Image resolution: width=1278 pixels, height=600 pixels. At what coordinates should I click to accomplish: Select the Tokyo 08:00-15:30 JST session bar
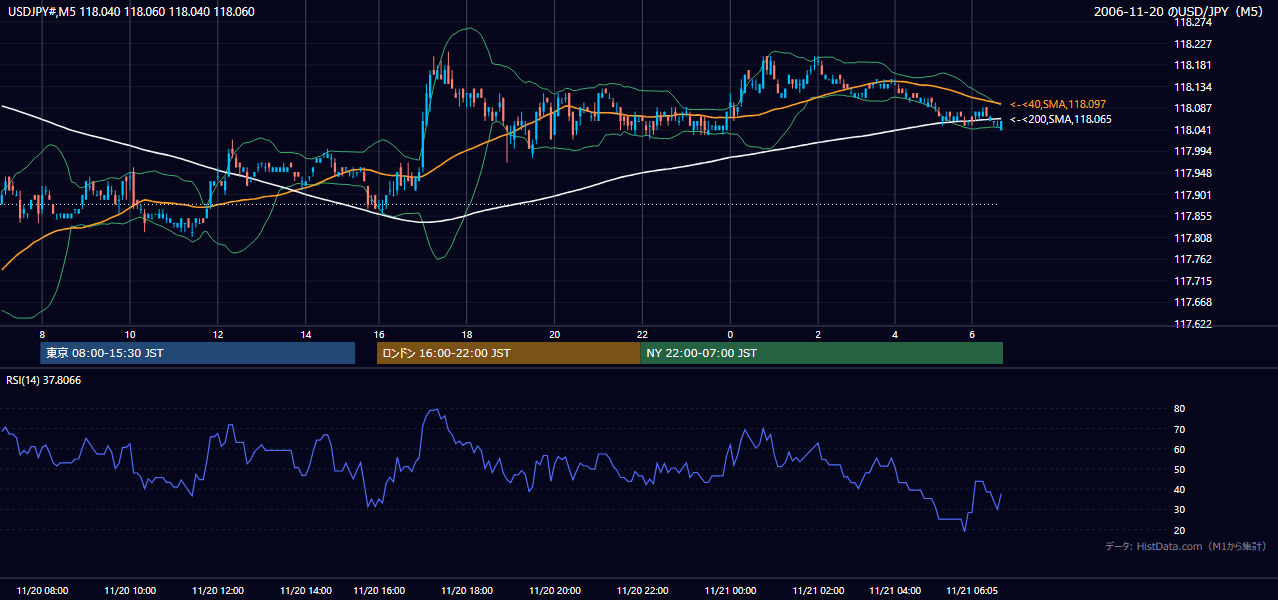click(x=197, y=353)
